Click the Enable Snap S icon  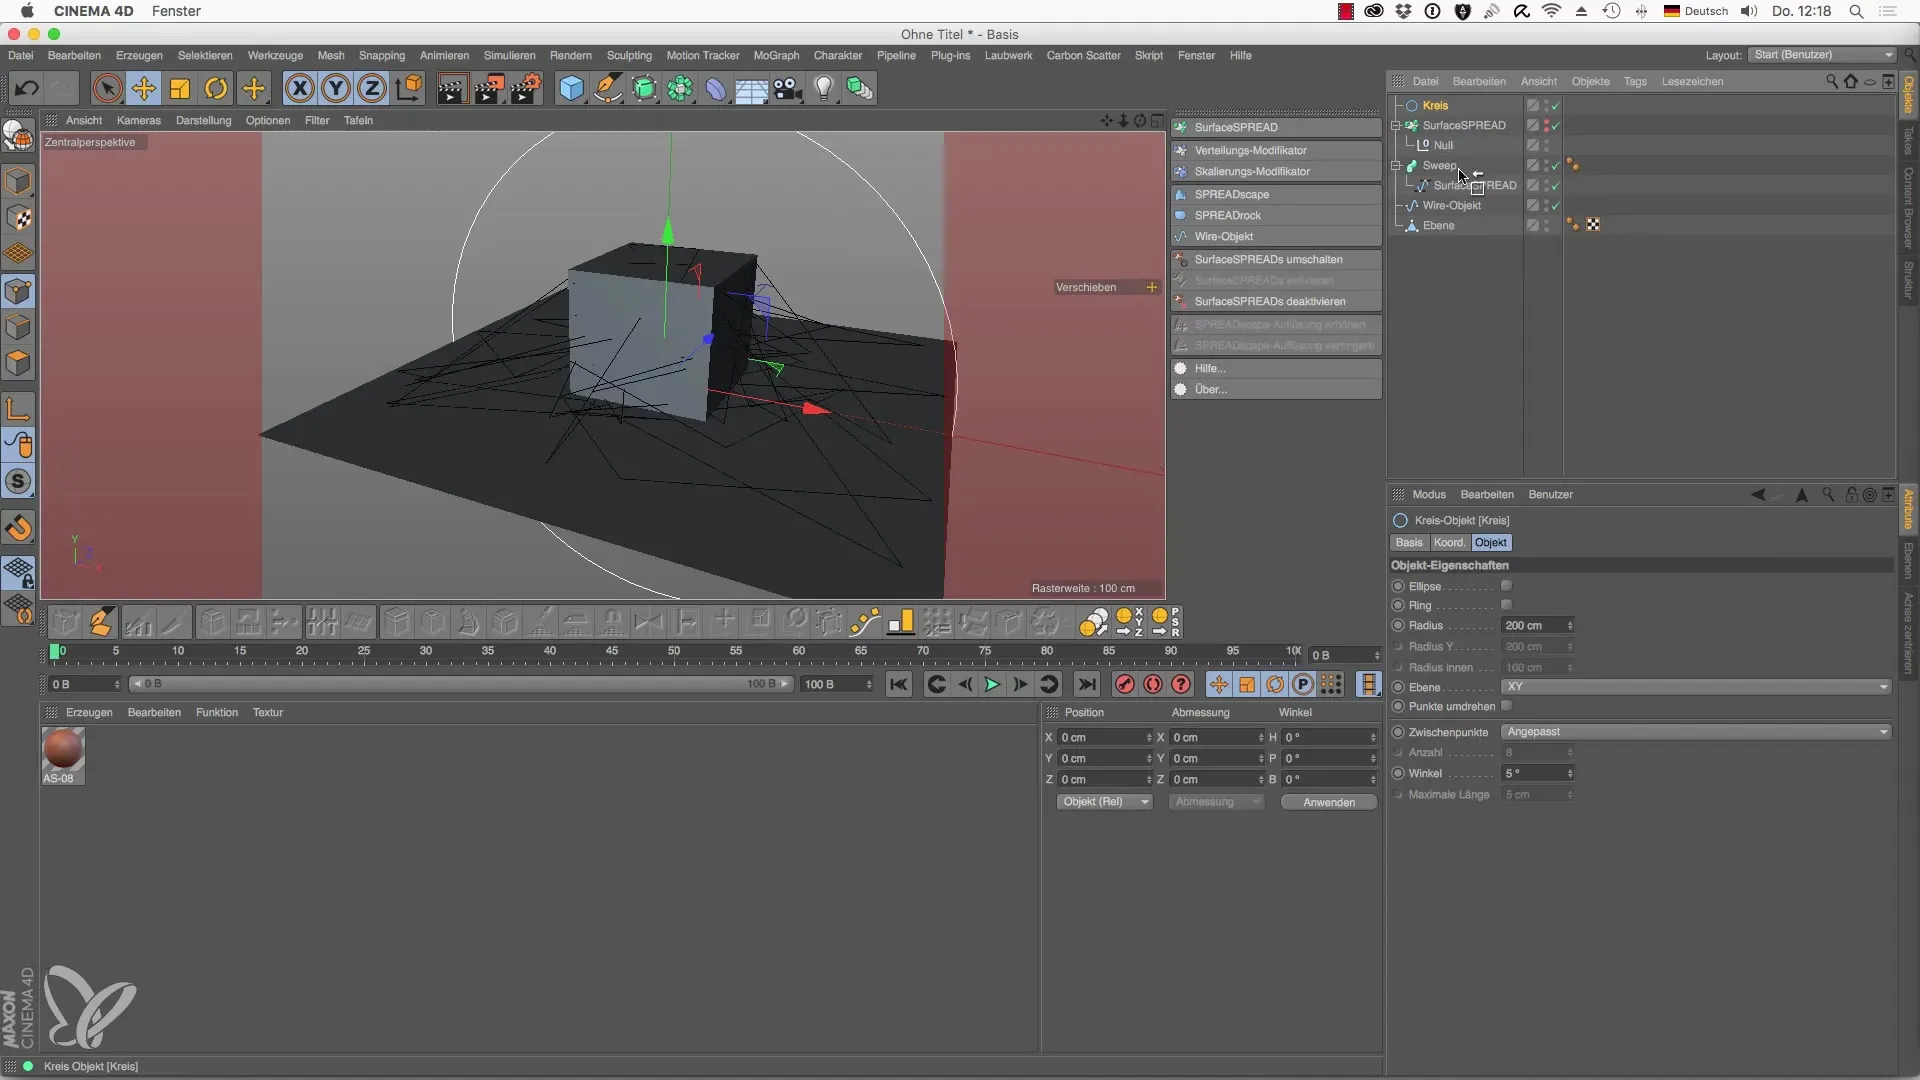(x=19, y=482)
